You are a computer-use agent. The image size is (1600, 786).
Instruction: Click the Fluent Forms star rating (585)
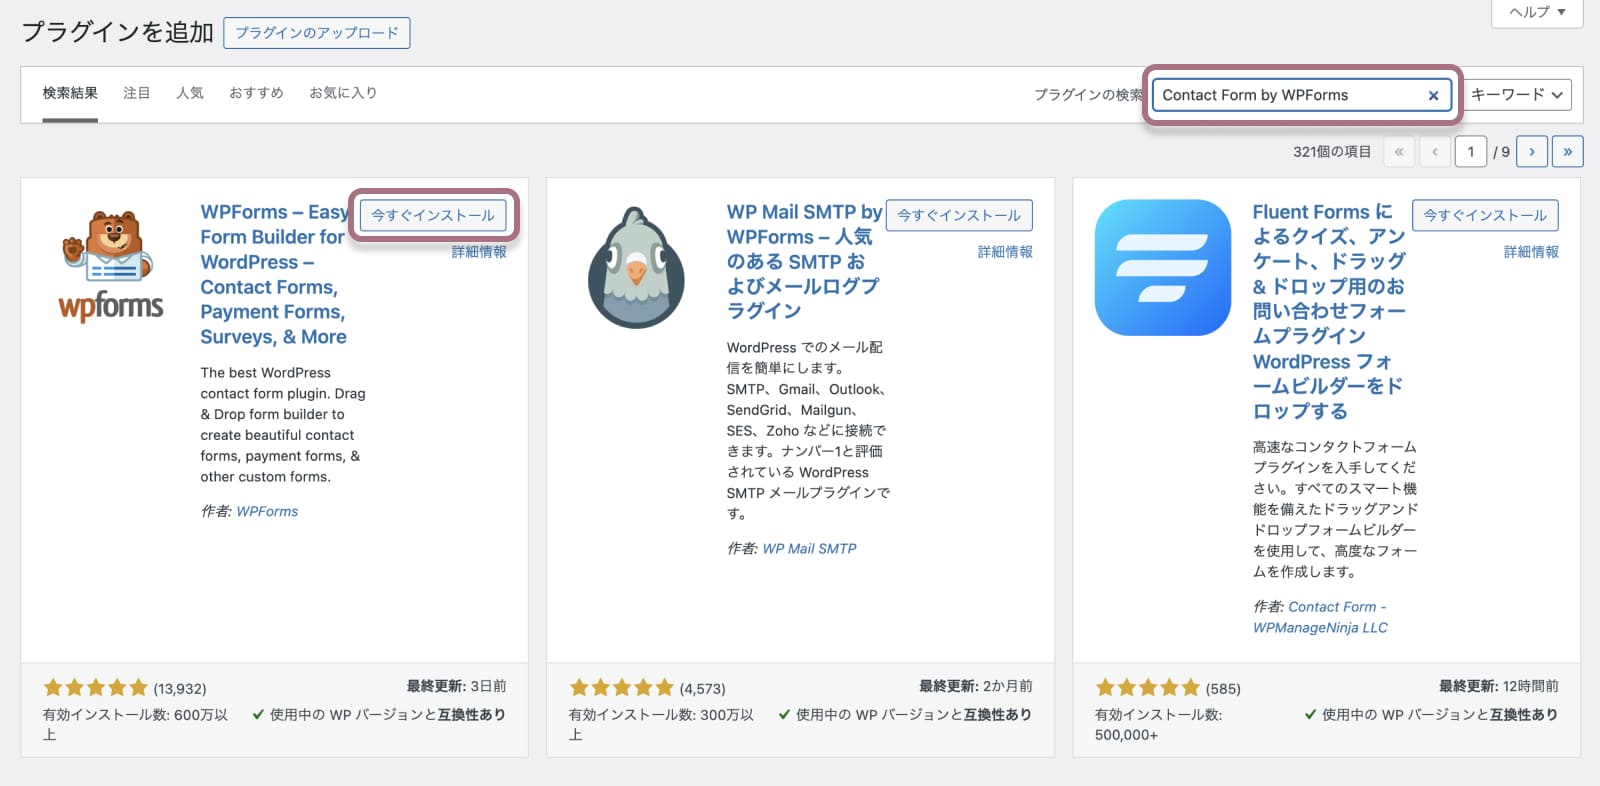1168,688
